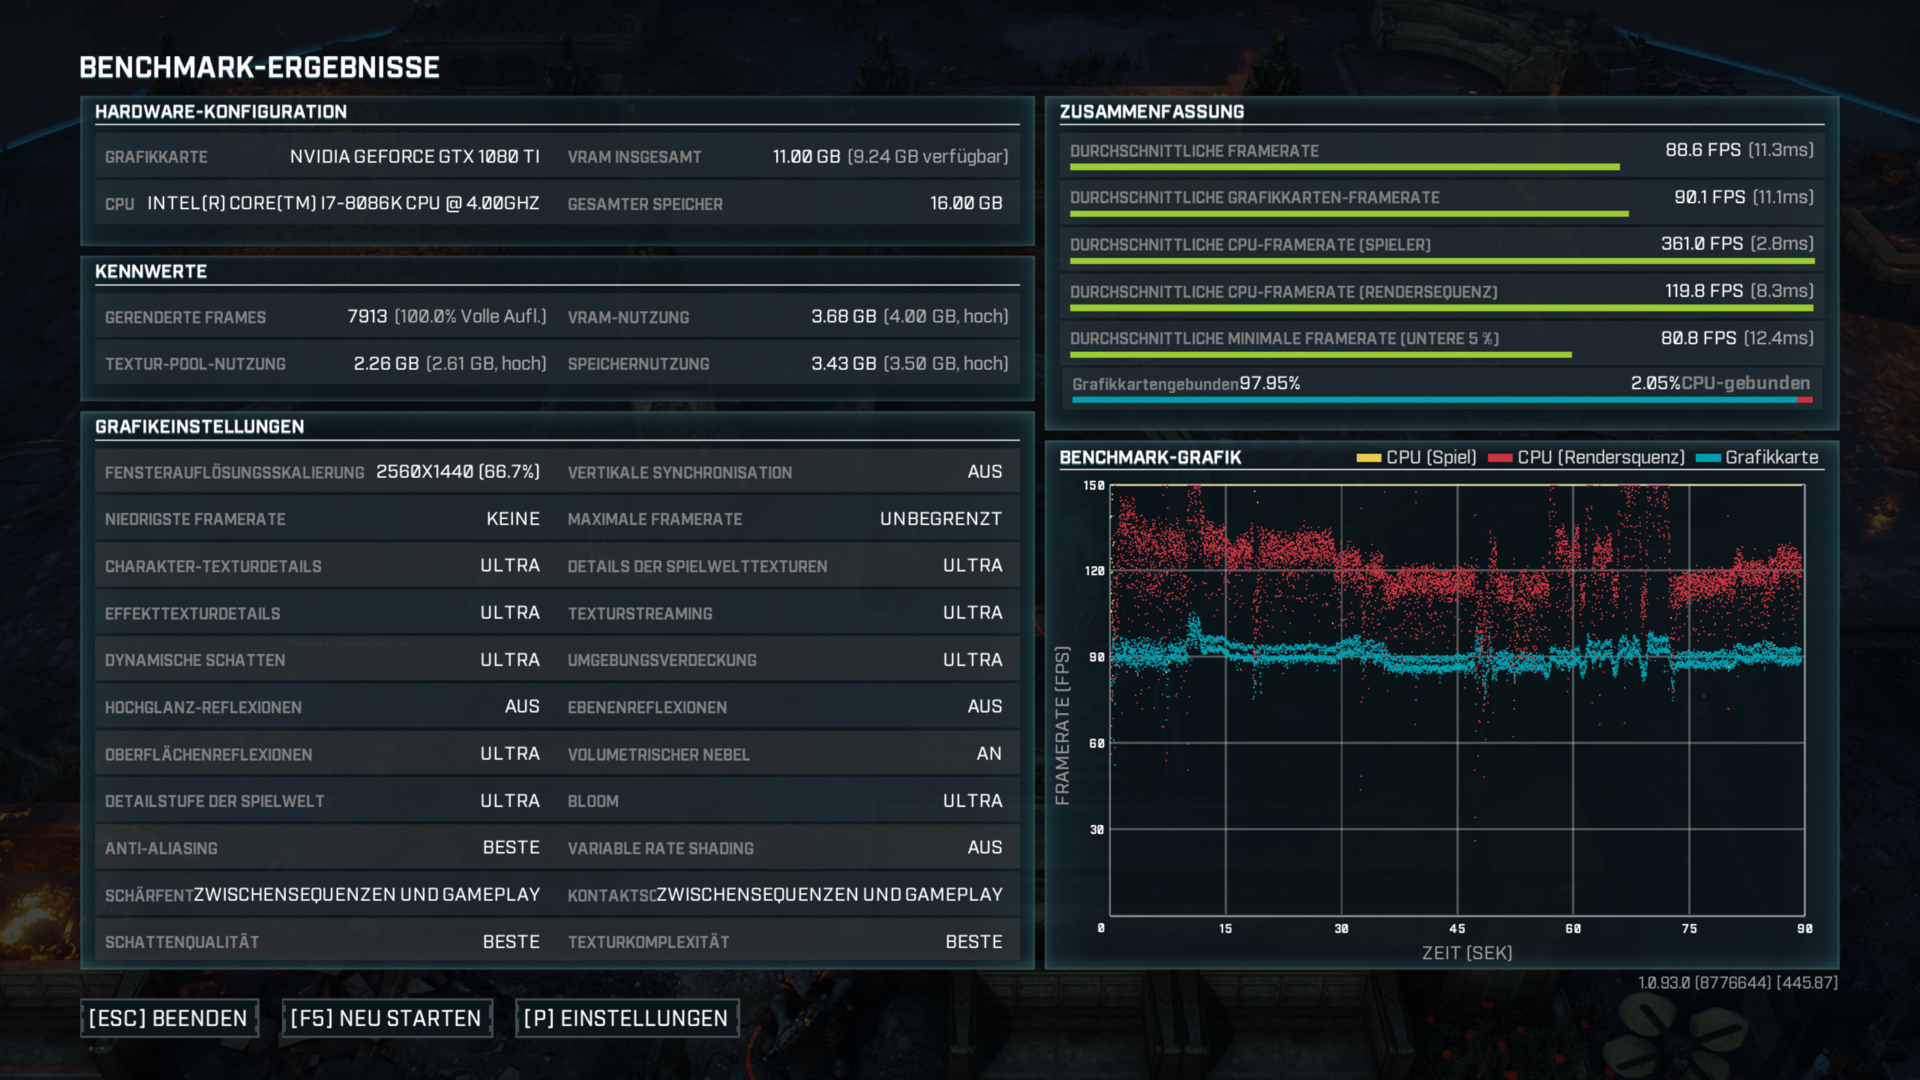Viewport: 1920px width, 1080px height.
Task: Click Anti-Aliasing BESTE setting value
Action: (510, 848)
